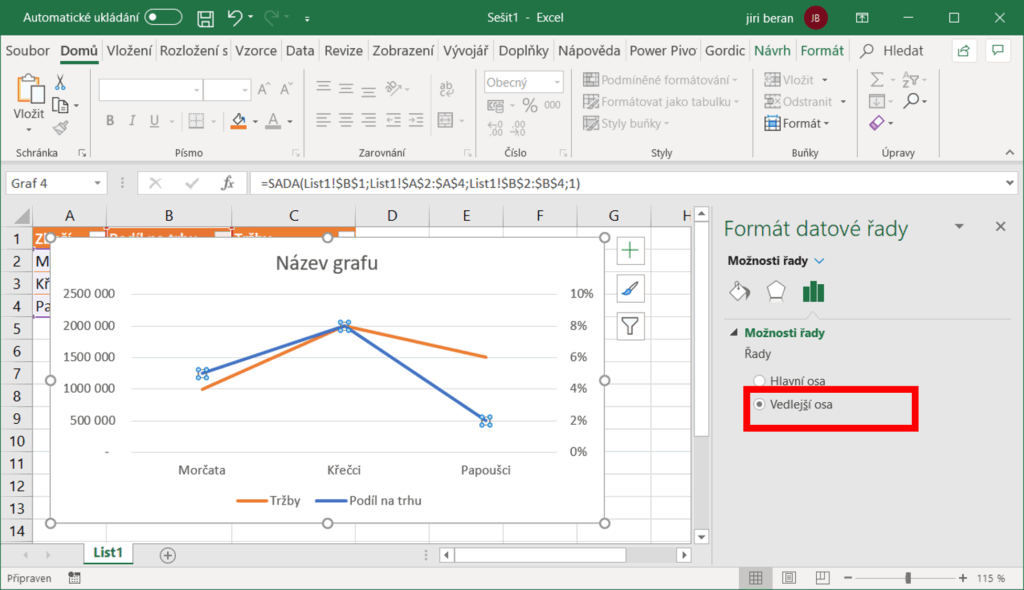Toggle Automatické ukládání switch

point(163,18)
